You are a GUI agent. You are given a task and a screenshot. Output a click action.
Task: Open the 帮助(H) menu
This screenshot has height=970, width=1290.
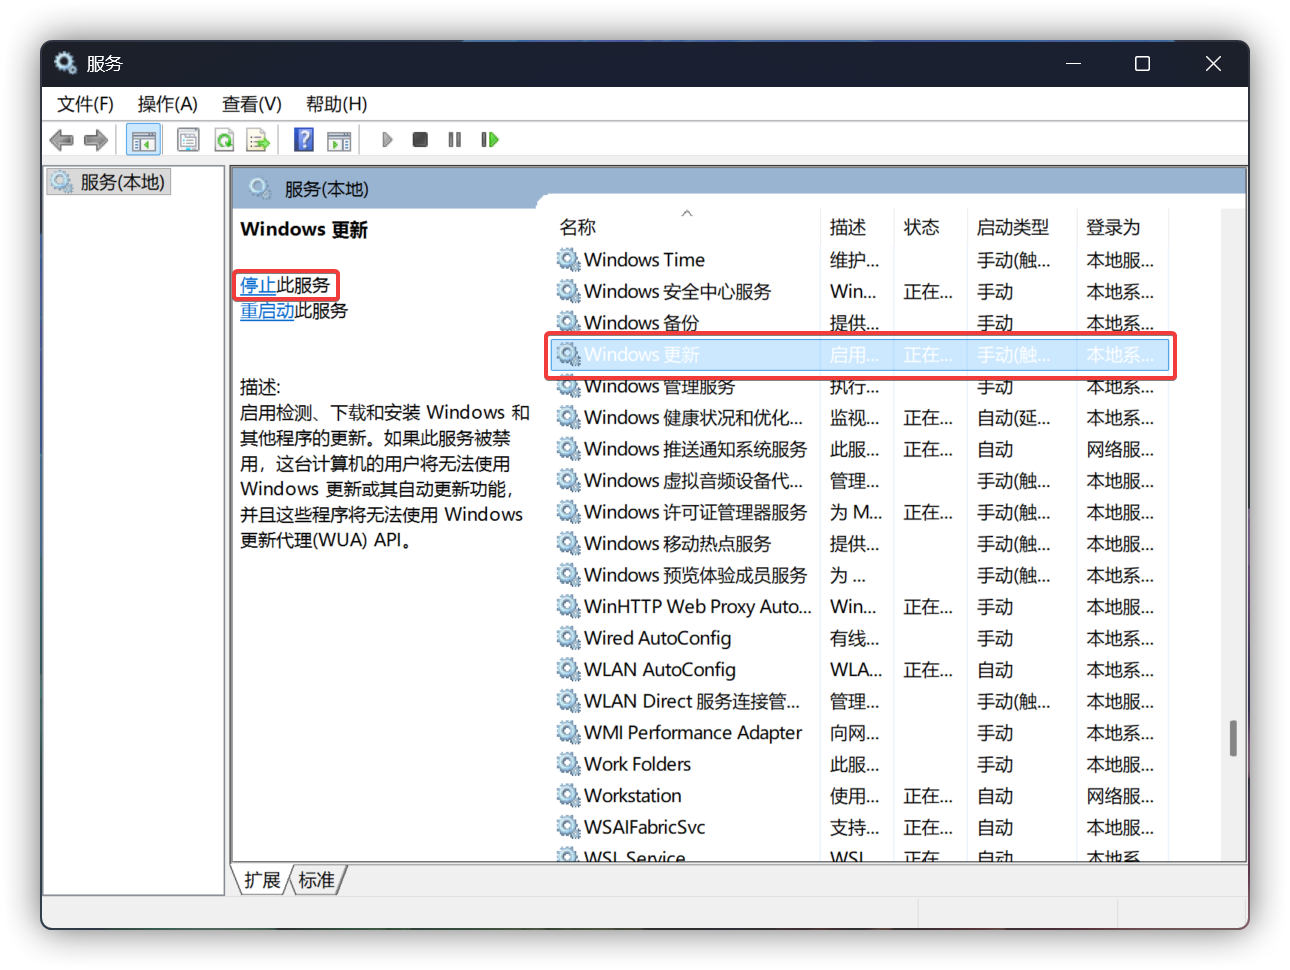coord(337,104)
